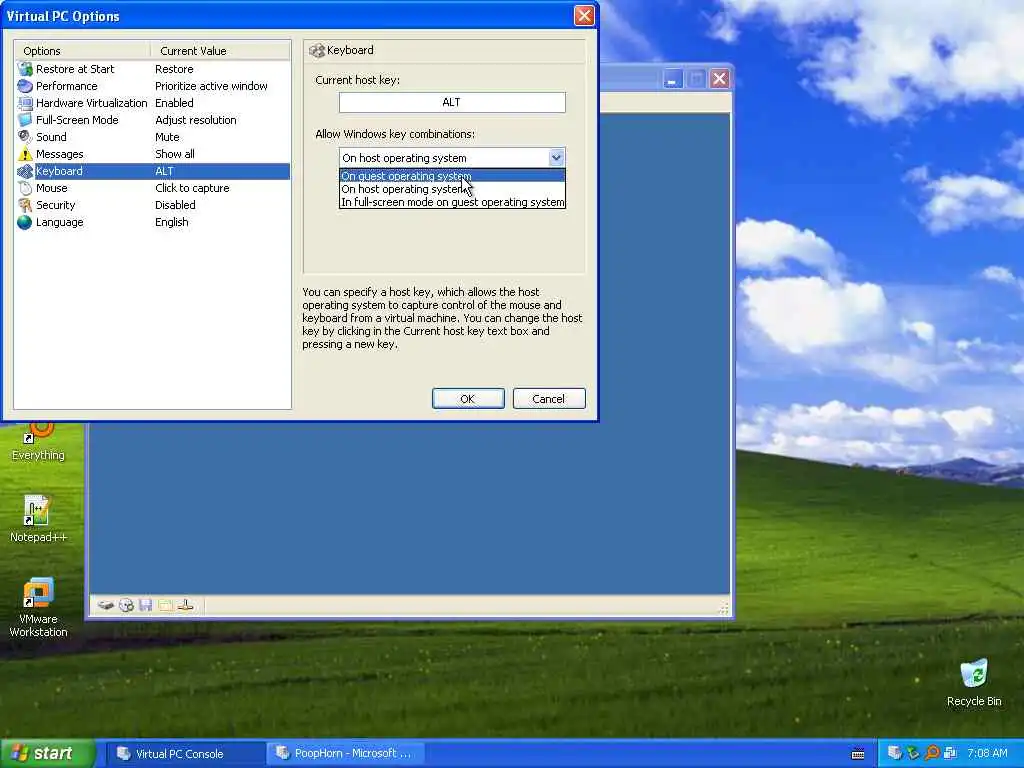The image size is (1024, 768).
Task: Select the Performance option row
Action: tap(153, 86)
